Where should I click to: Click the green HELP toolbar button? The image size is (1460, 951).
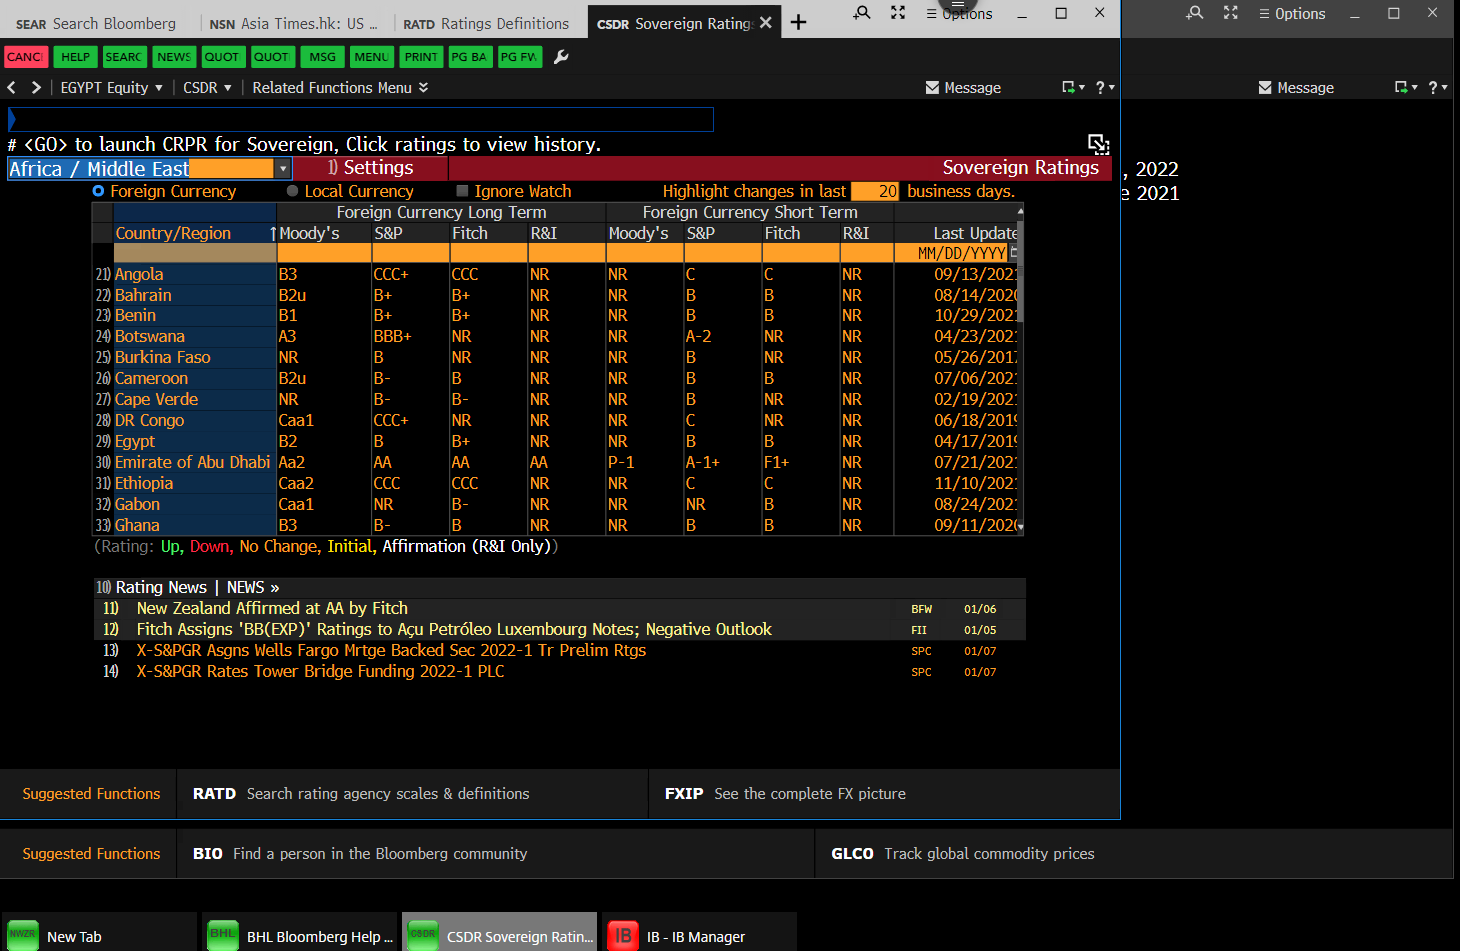[x=75, y=57]
